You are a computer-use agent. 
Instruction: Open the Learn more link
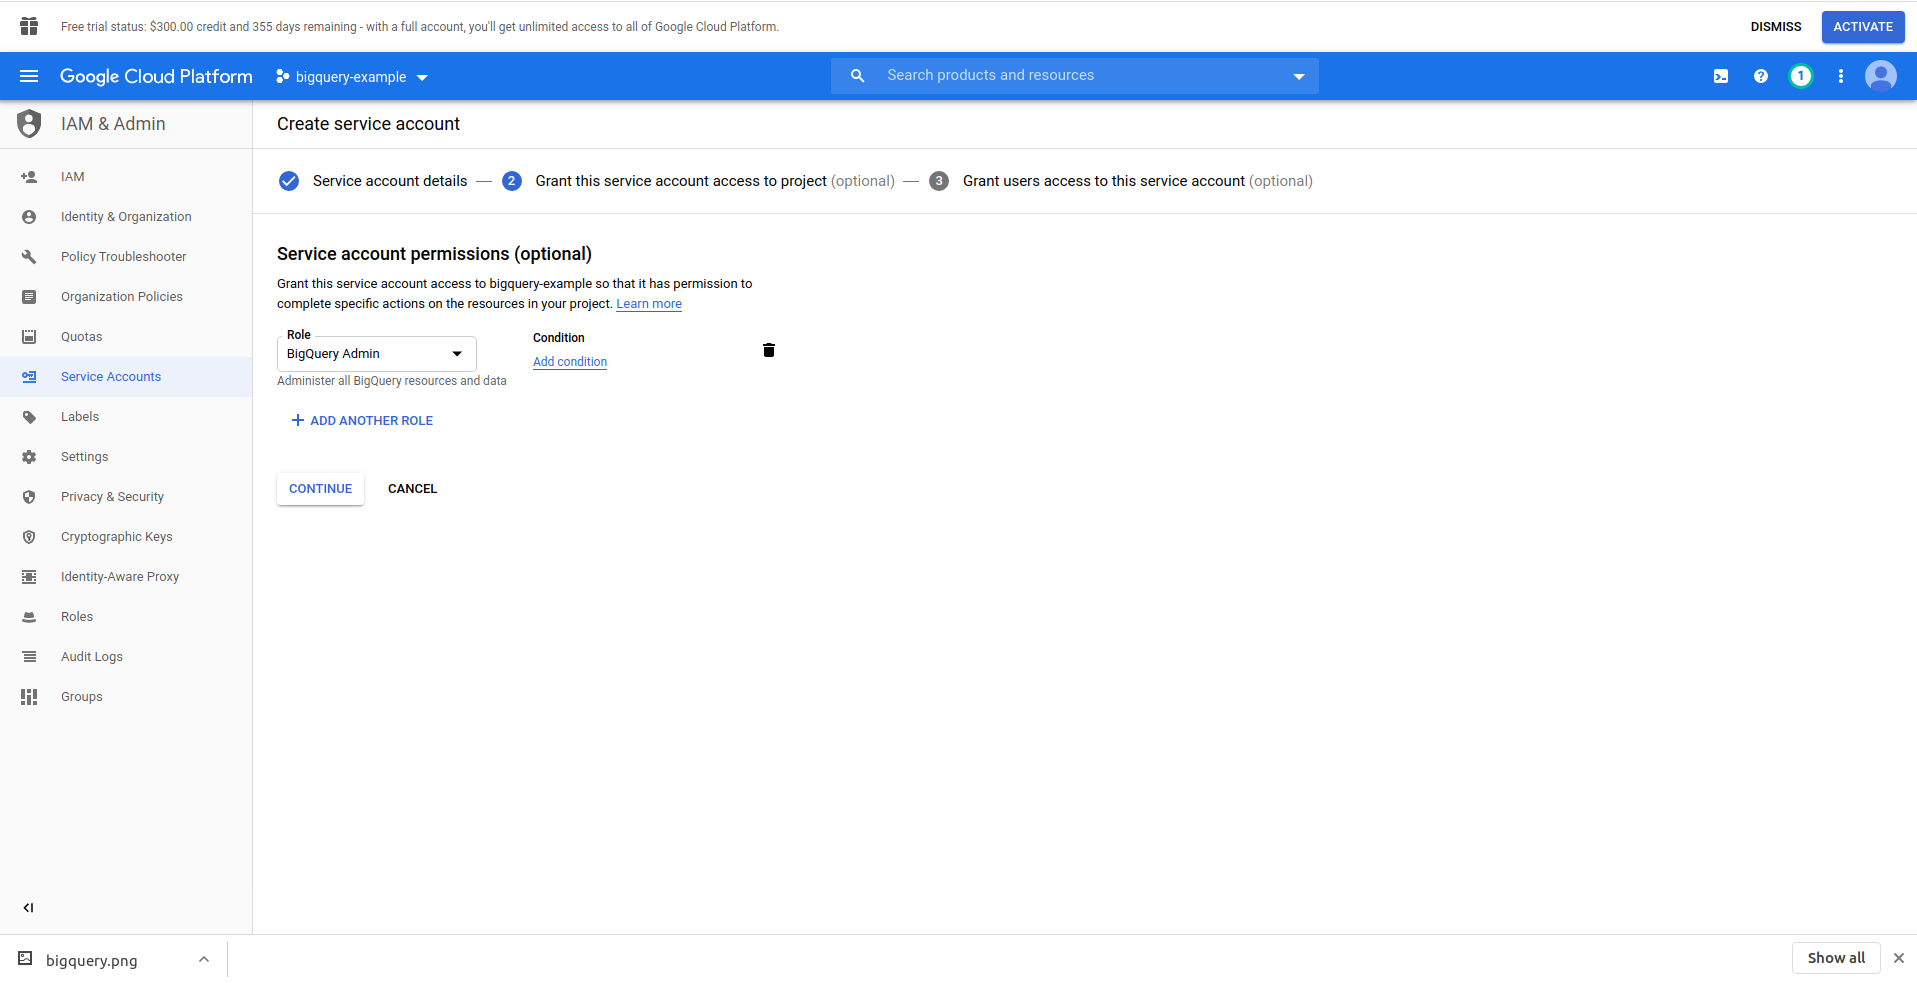pos(649,304)
